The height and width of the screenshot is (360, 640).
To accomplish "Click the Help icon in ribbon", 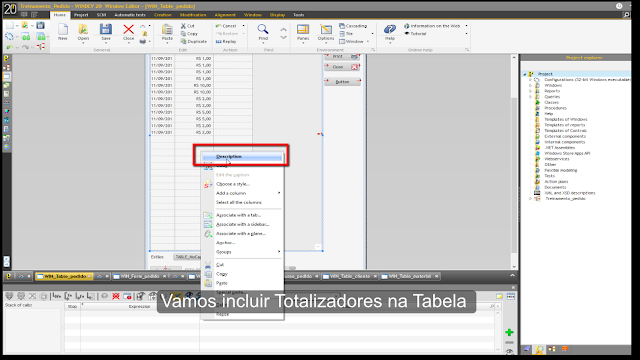I will coord(390,29).
